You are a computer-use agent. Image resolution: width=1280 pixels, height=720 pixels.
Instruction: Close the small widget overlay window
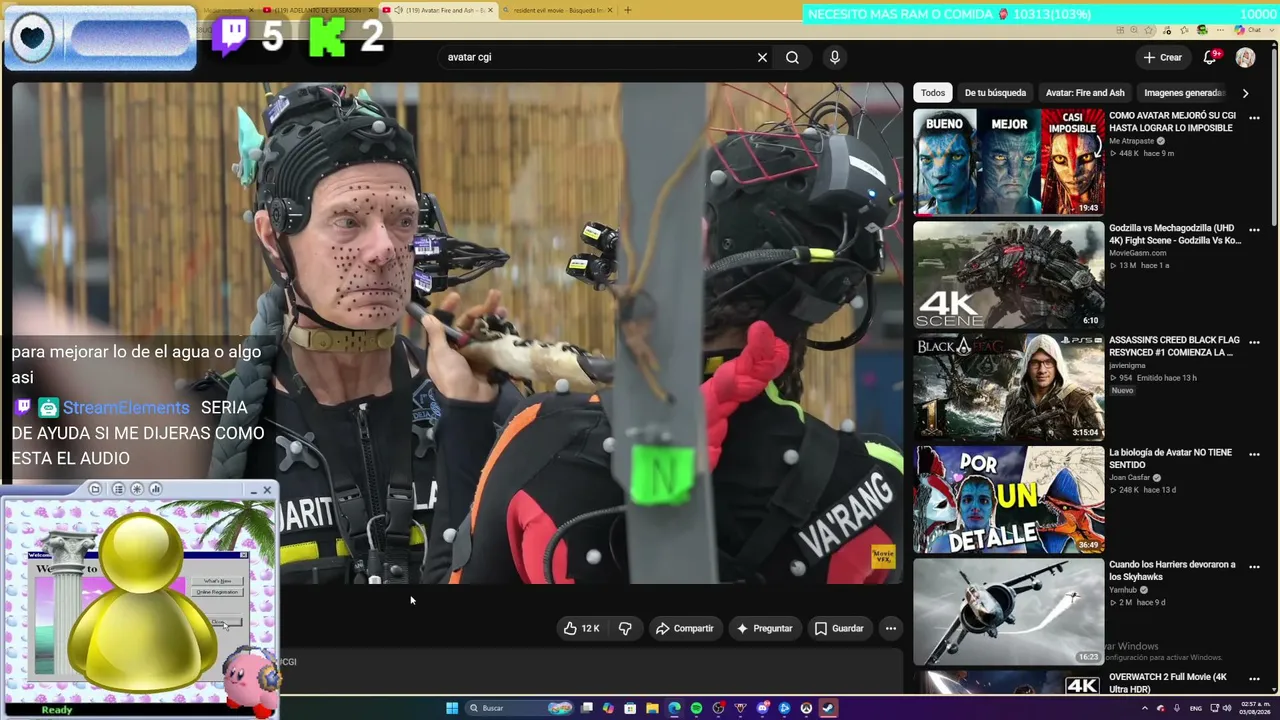point(267,489)
